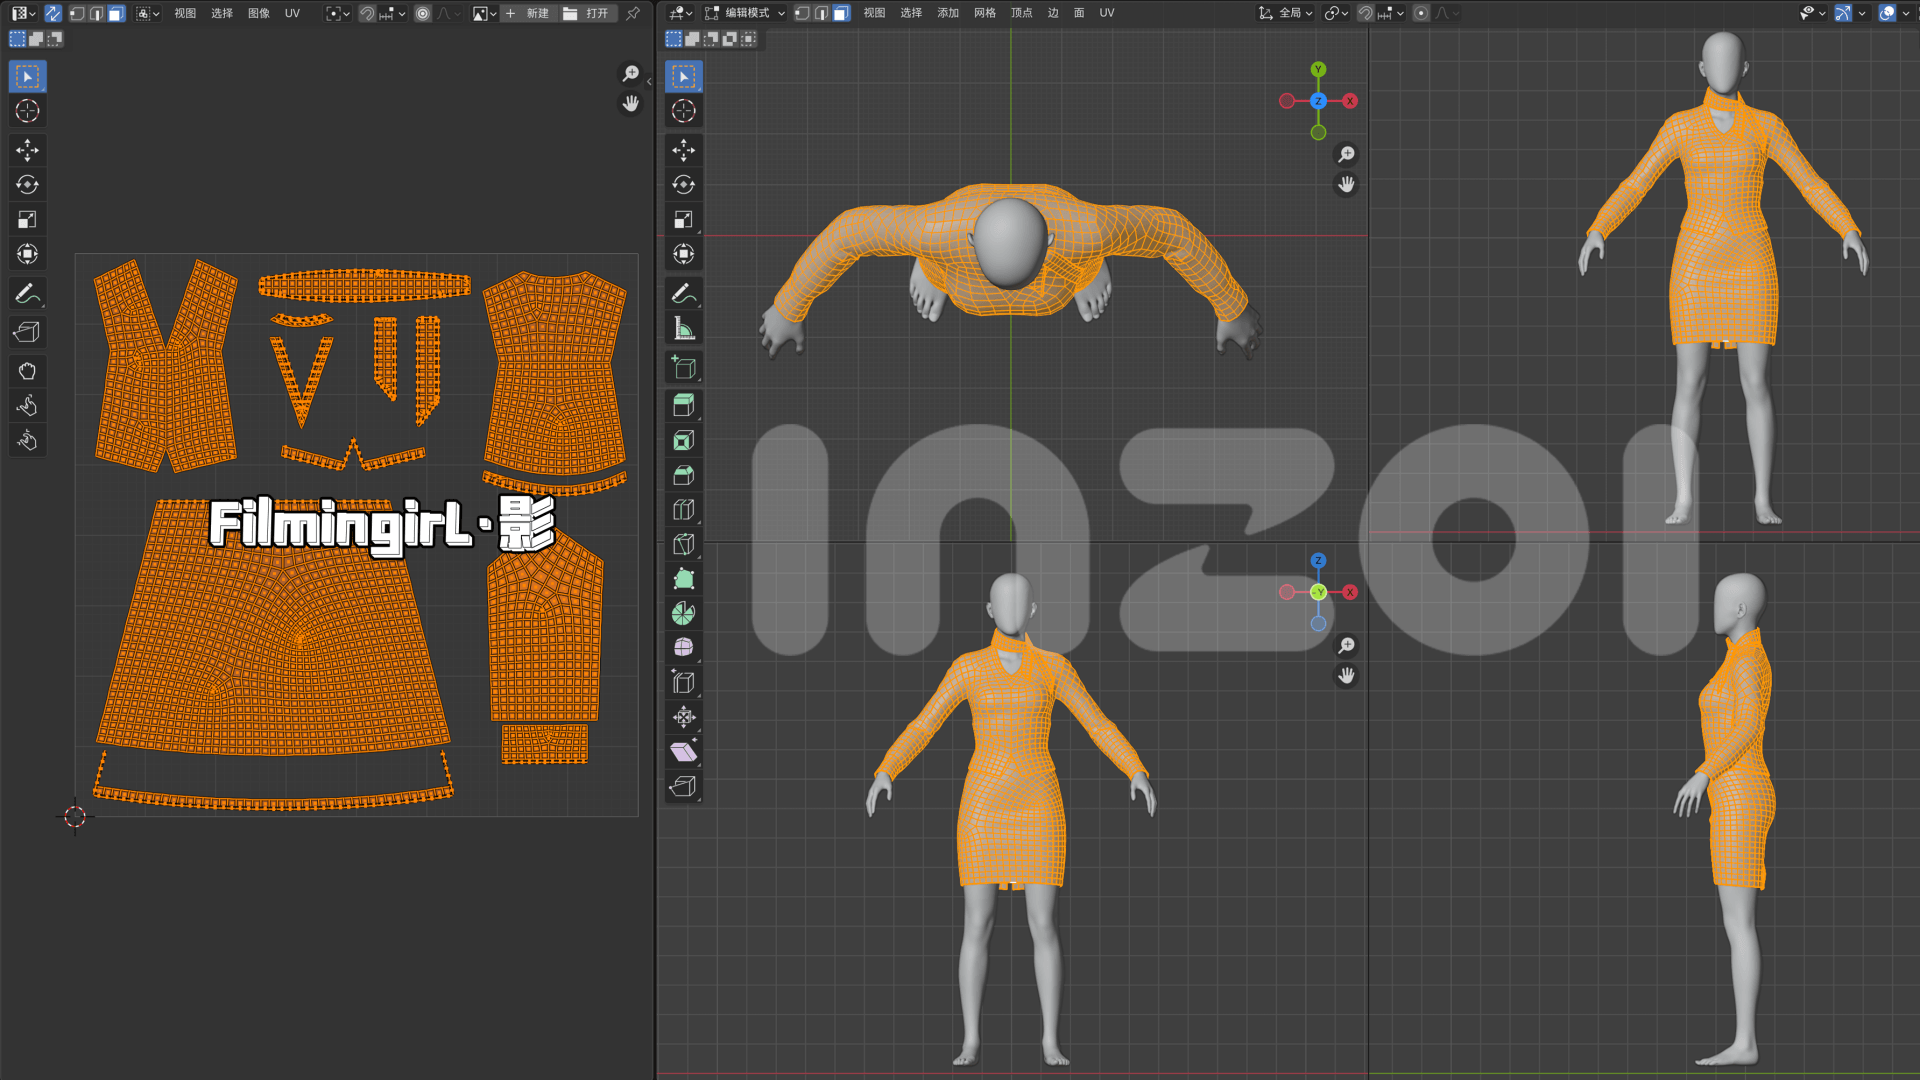The image size is (1920, 1080).
Task: Click the 打开 open image button
Action: point(587,13)
